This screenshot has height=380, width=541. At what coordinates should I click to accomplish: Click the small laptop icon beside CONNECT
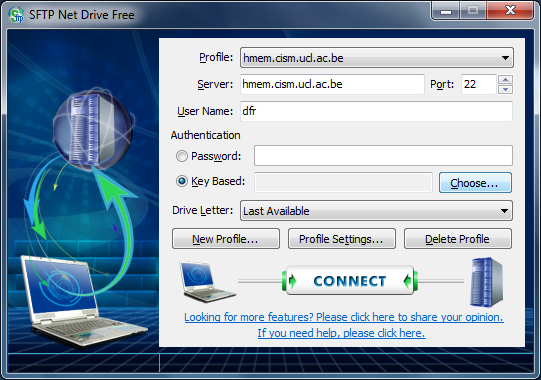click(207, 282)
